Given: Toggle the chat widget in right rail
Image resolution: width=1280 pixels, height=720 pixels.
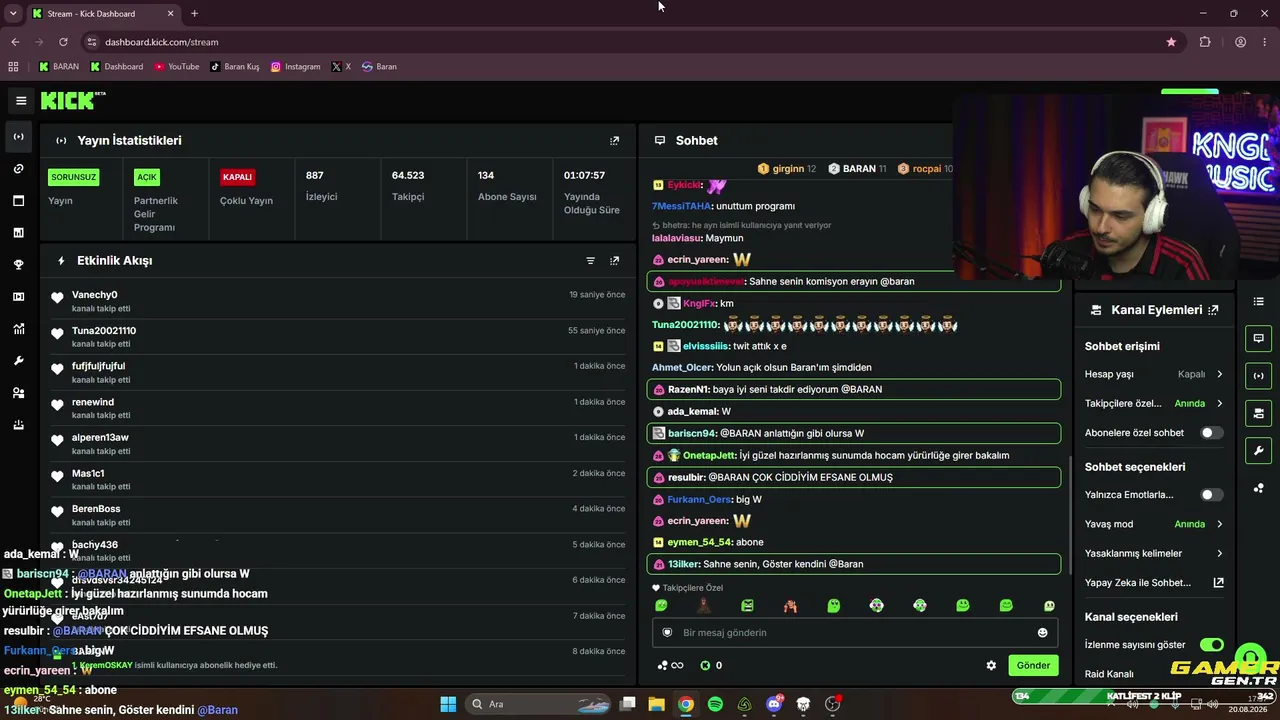Looking at the screenshot, I should click(x=1258, y=338).
